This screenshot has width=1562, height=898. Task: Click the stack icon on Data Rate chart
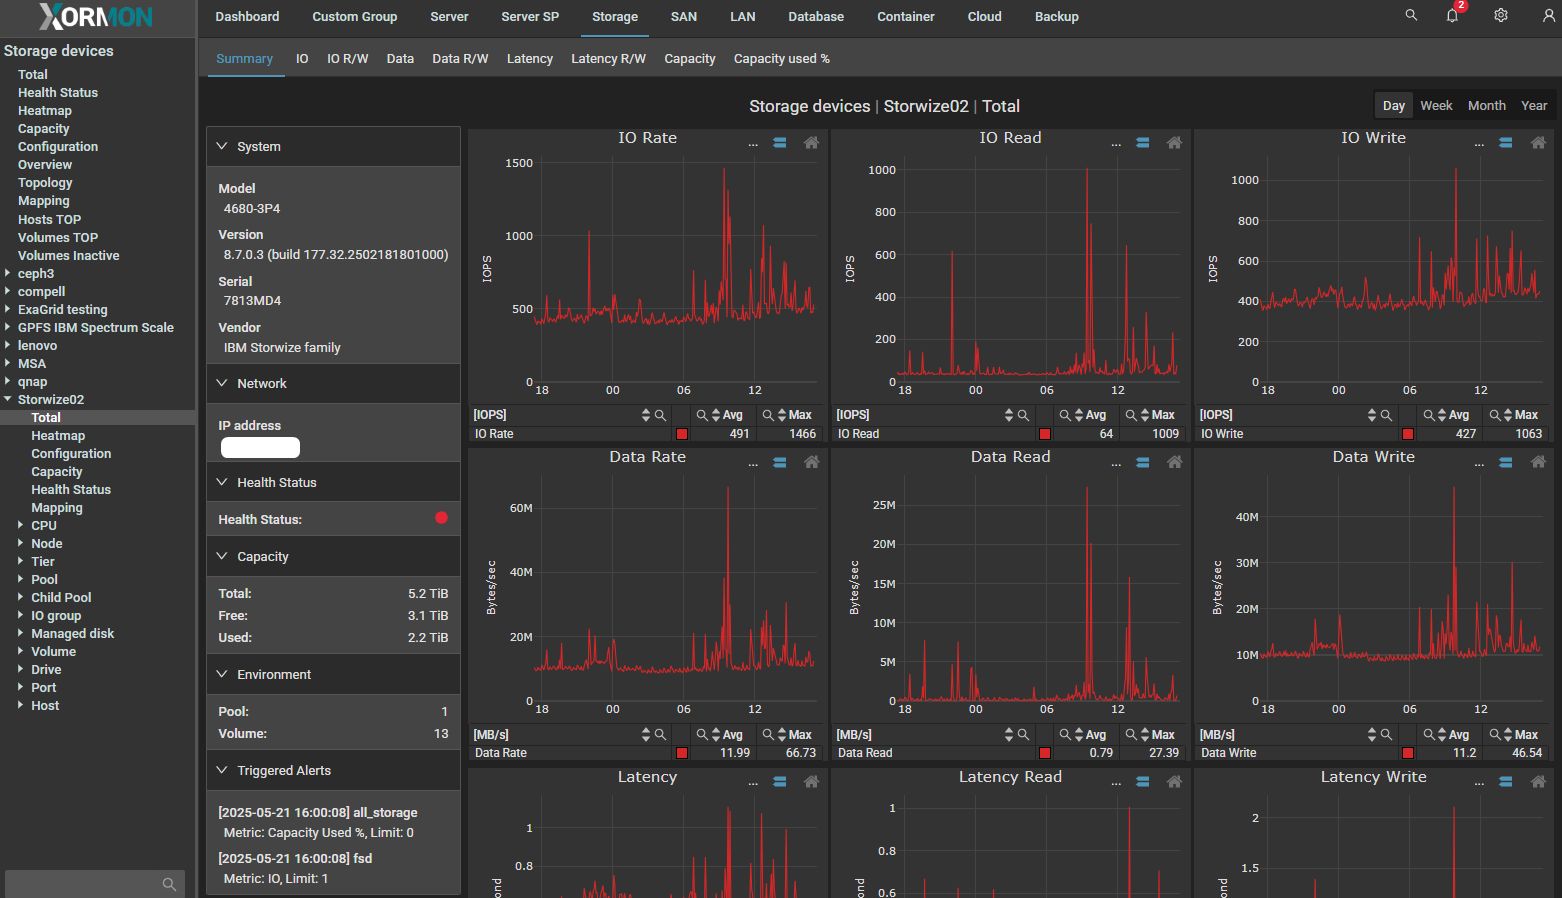click(x=780, y=462)
